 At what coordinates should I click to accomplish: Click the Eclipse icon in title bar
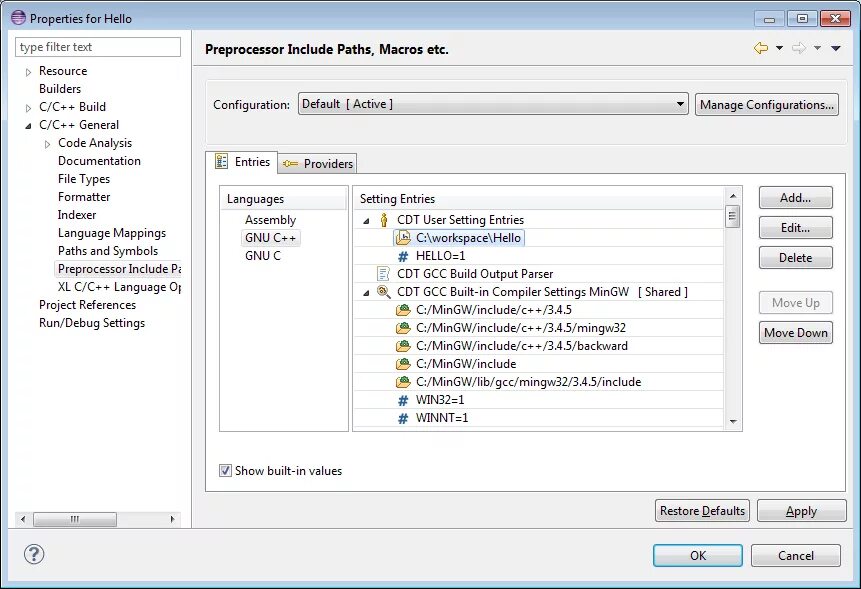[x=18, y=18]
